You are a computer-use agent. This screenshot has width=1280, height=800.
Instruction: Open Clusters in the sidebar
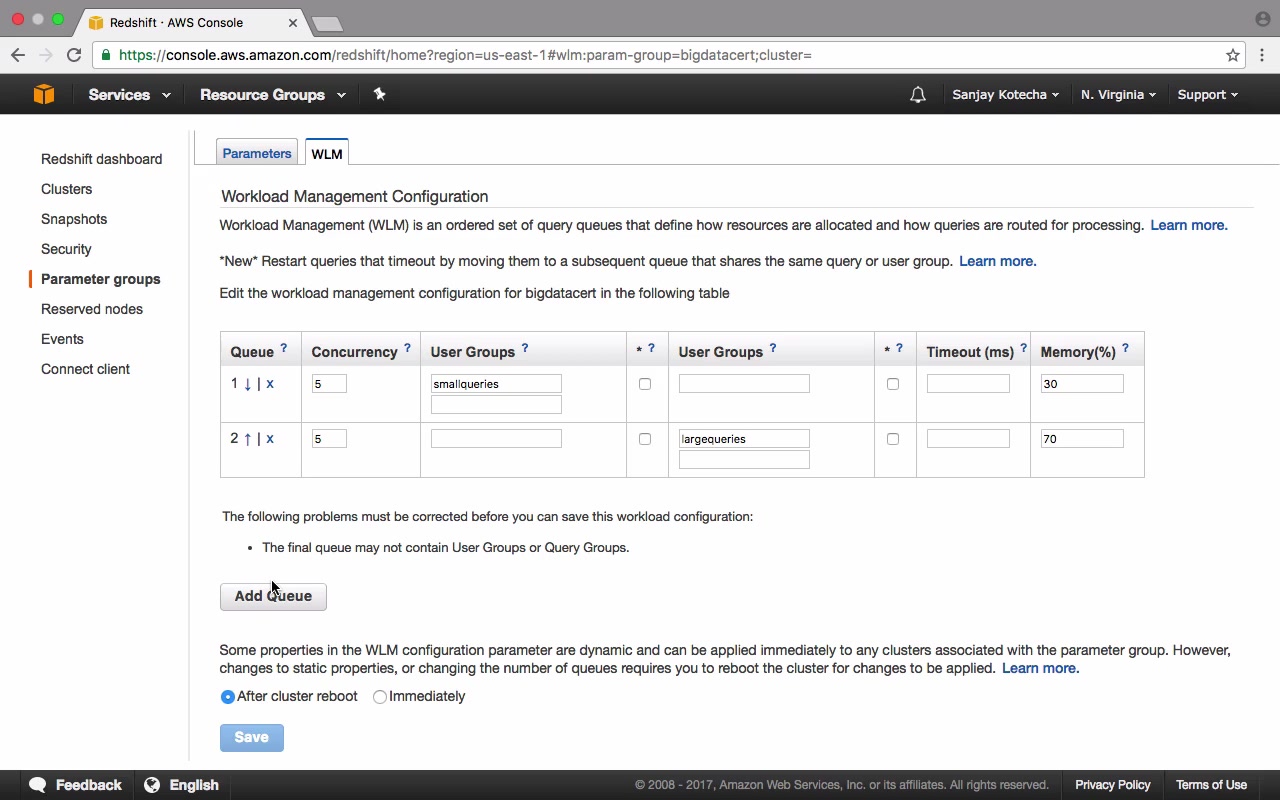click(x=66, y=189)
